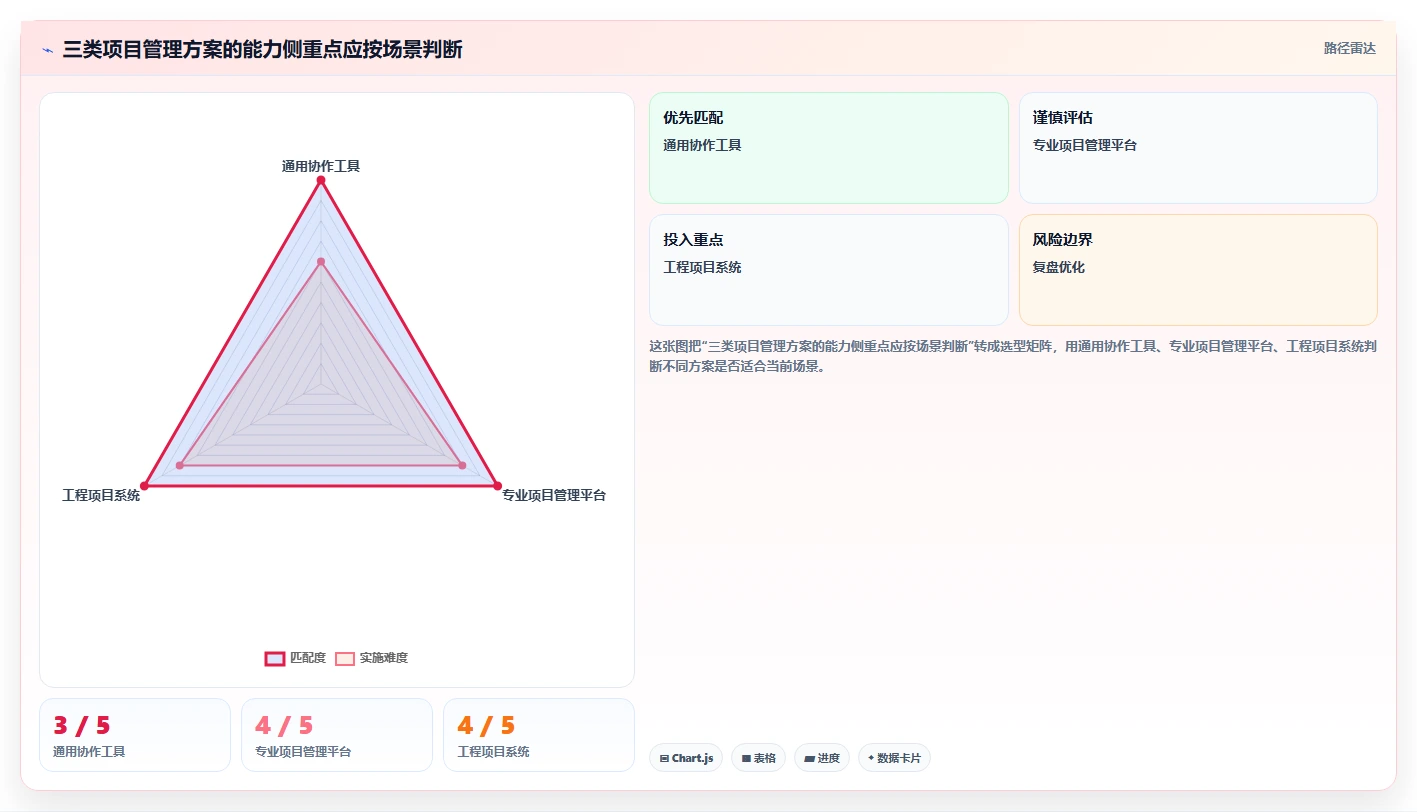The height and width of the screenshot is (812, 1417).
Task: Click 工程项目系统 text in 投入重点 card
Action: click(x=703, y=267)
